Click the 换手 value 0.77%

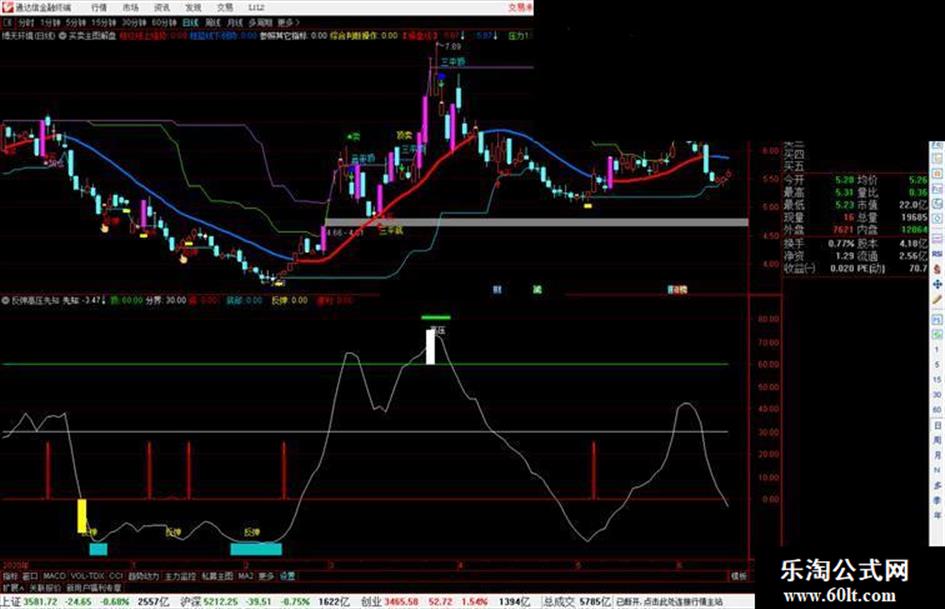pos(841,244)
